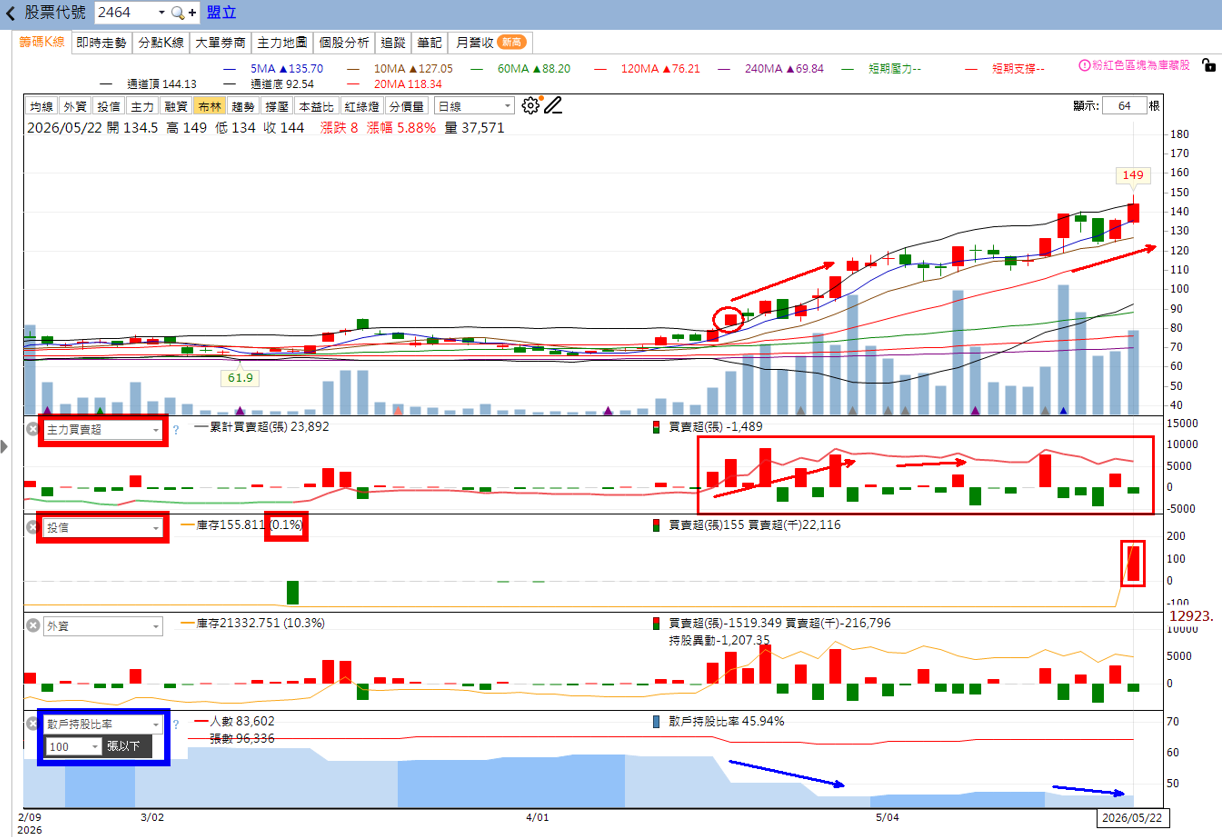
Task: Switch to the 大單券商 tab
Action: pos(221,42)
